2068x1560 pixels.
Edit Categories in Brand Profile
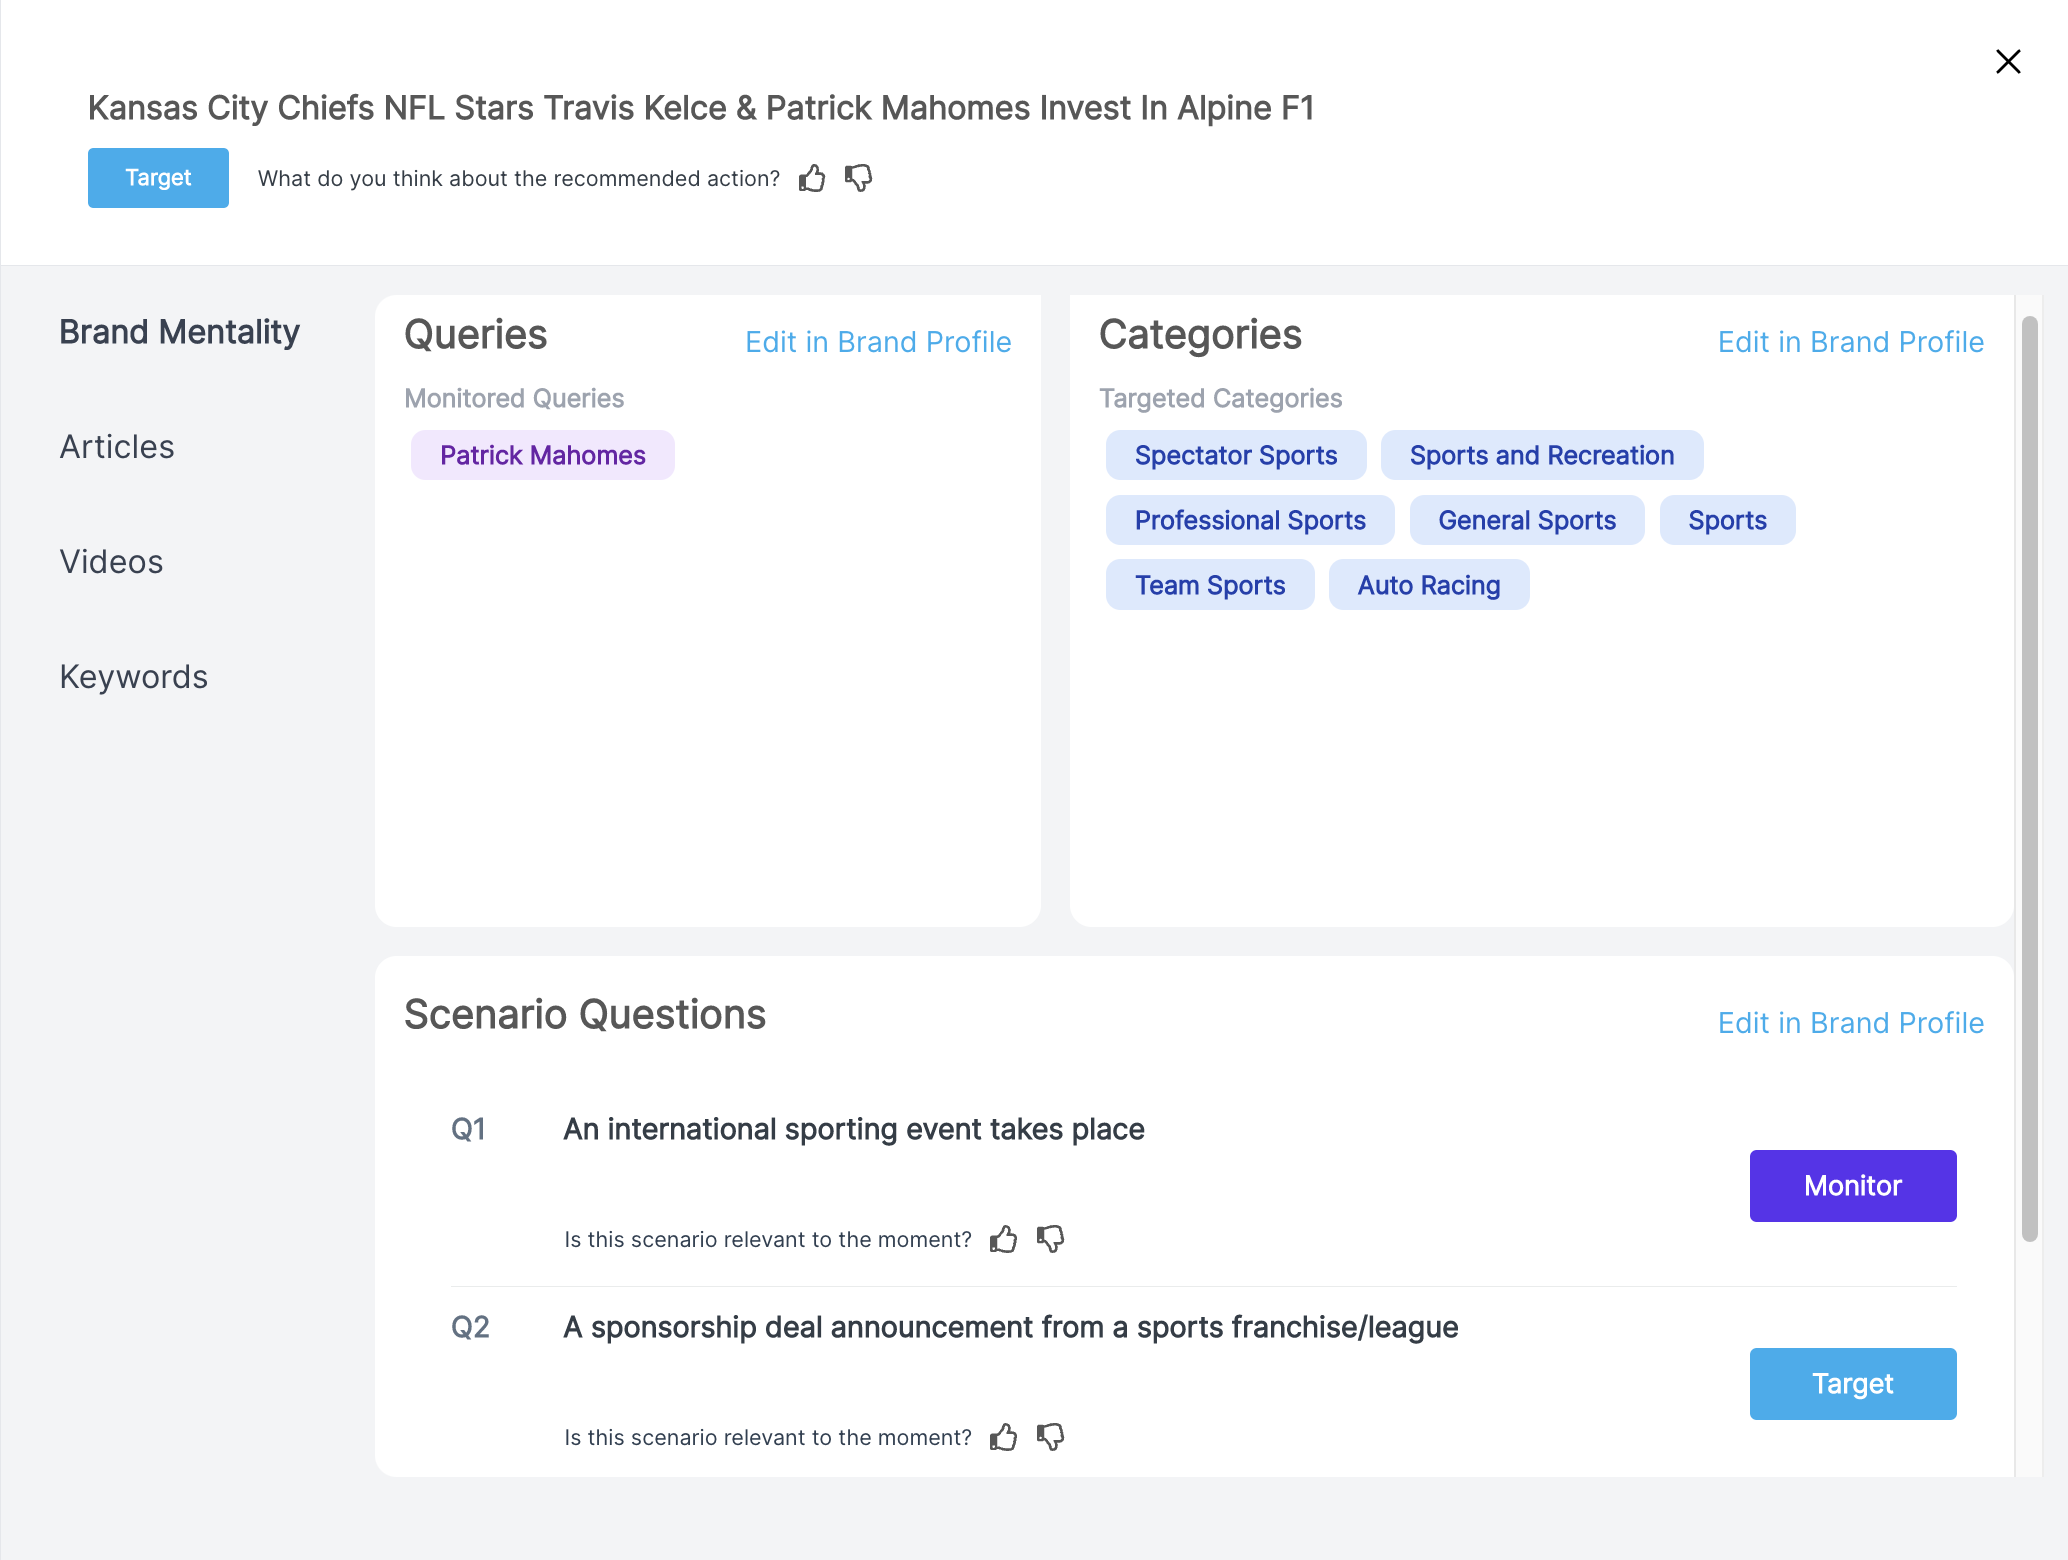point(1850,342)
